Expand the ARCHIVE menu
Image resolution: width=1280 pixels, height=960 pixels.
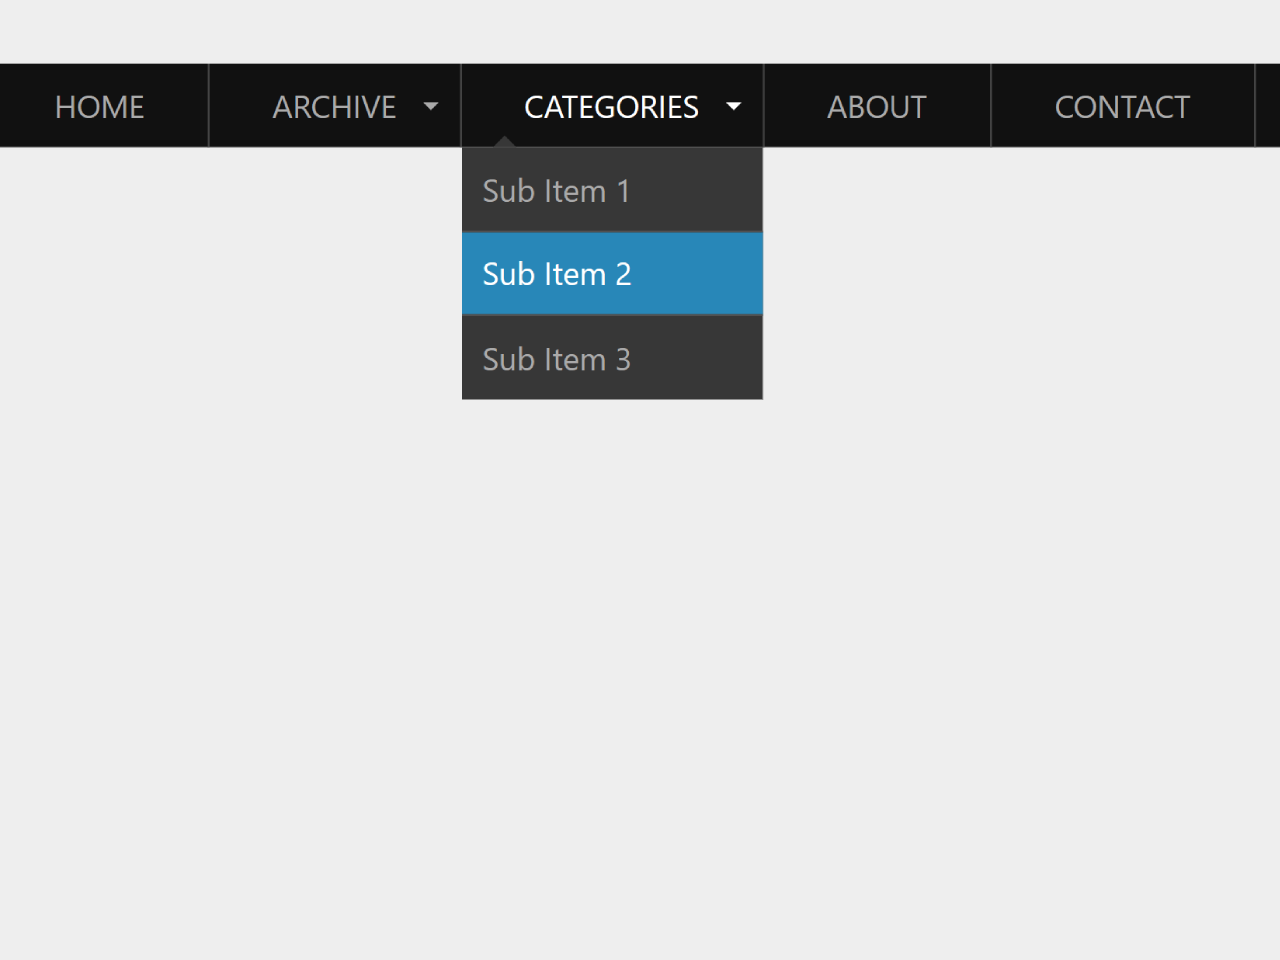335,106
